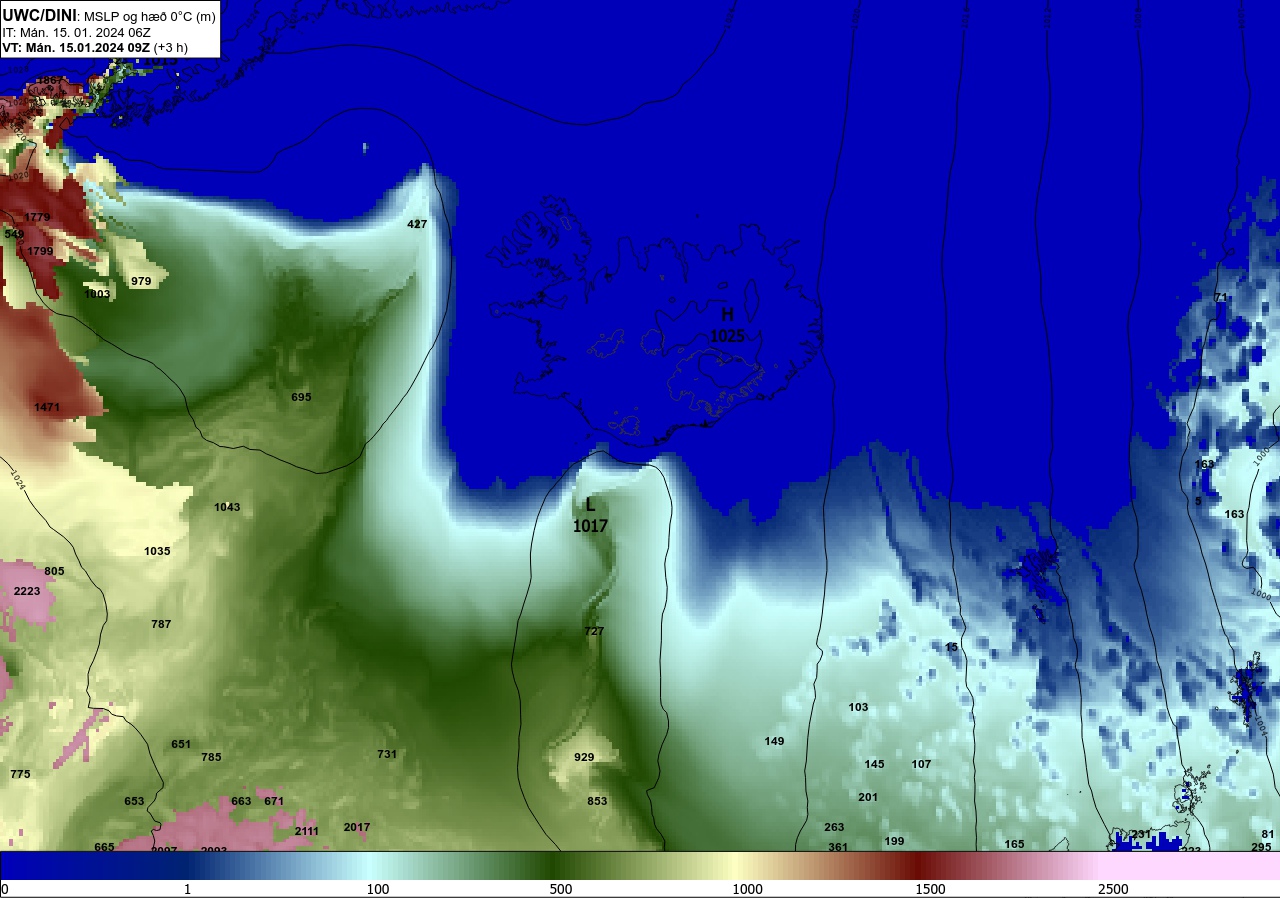The width and height of the screenshot is (1280, 898).
Task: Click the 149 height value
Action: (774, 741)
